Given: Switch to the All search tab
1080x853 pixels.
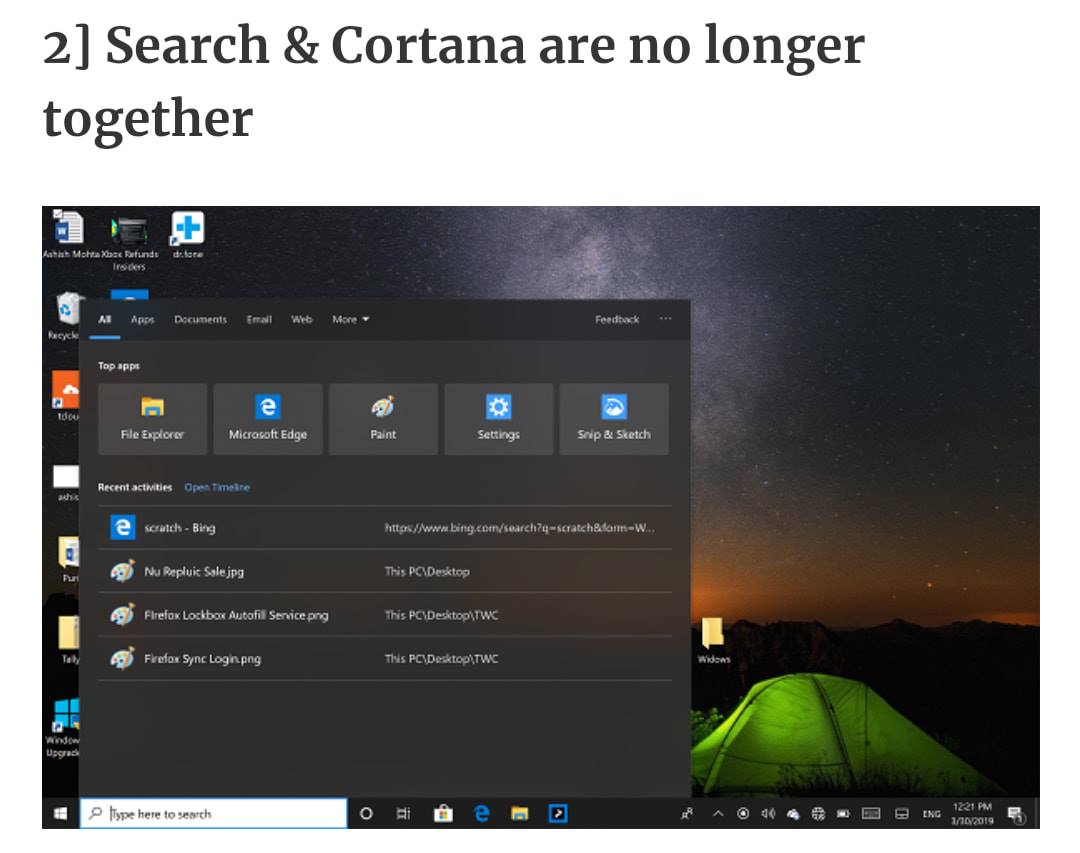Looking at the screenshot, I should point(105,319).
